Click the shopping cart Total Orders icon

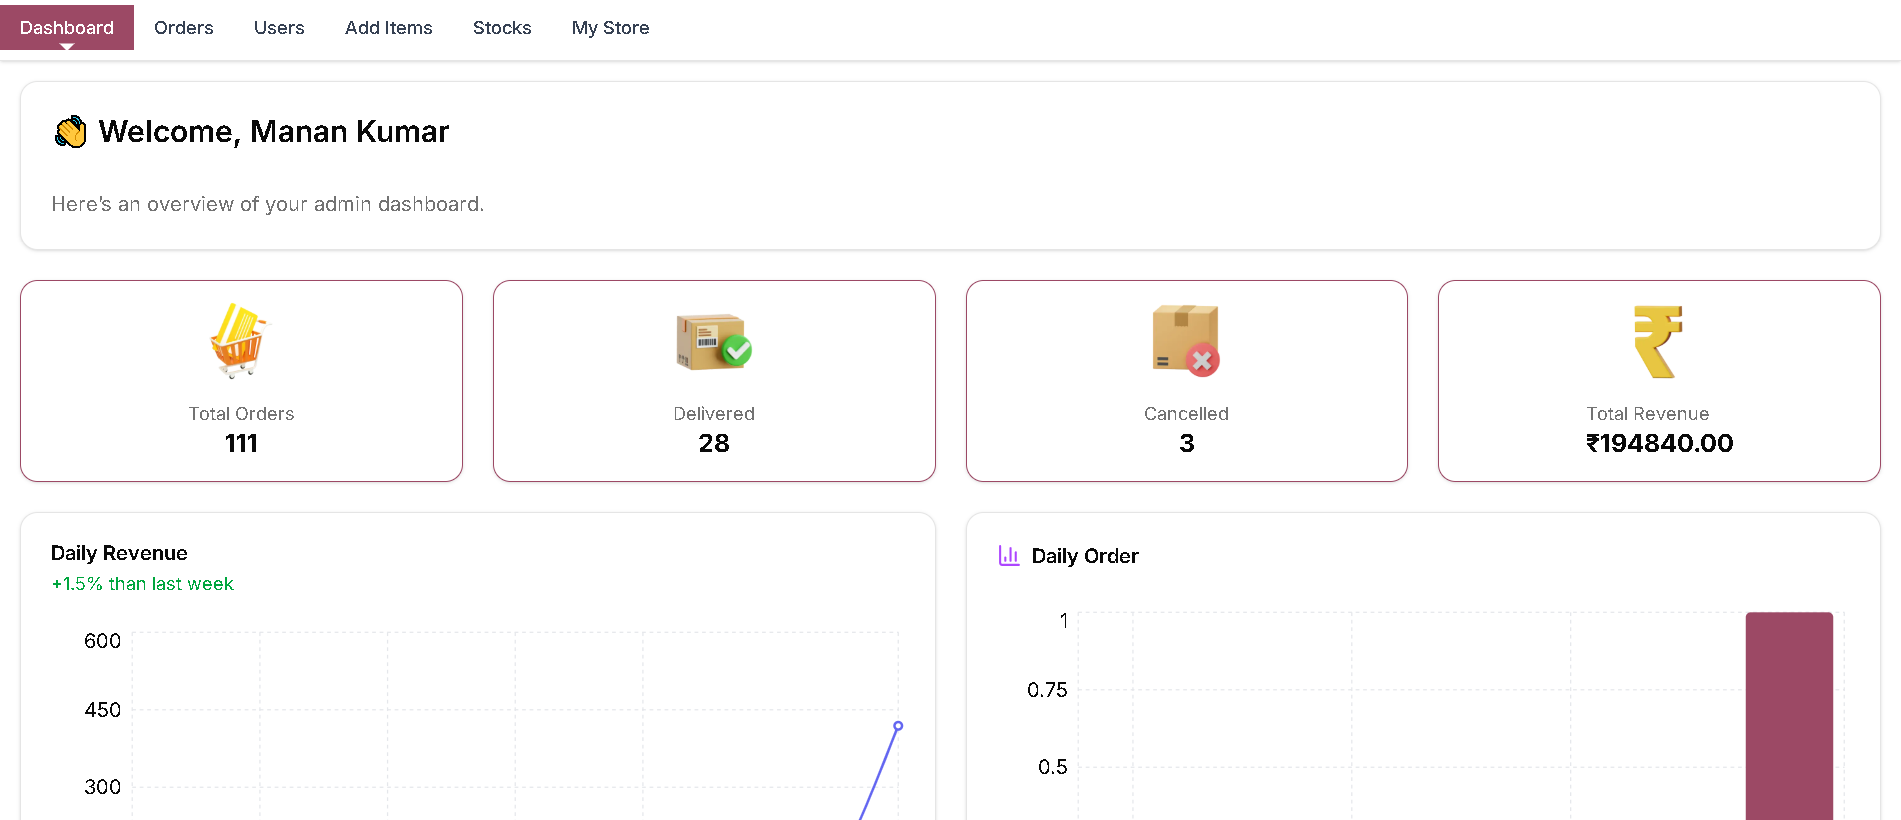tap(240, 341)
